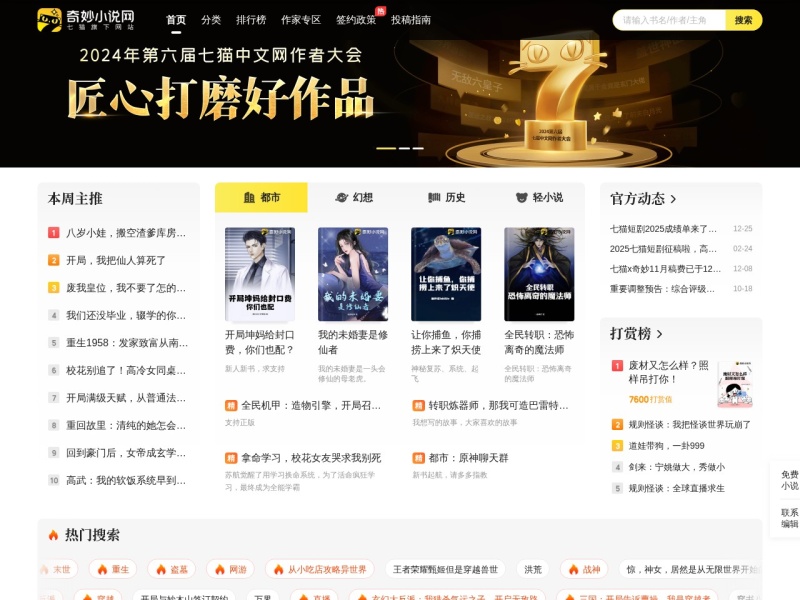Open 道娃带狗，一卦999 entry
The image size is (800, 600).
(666, 446)
